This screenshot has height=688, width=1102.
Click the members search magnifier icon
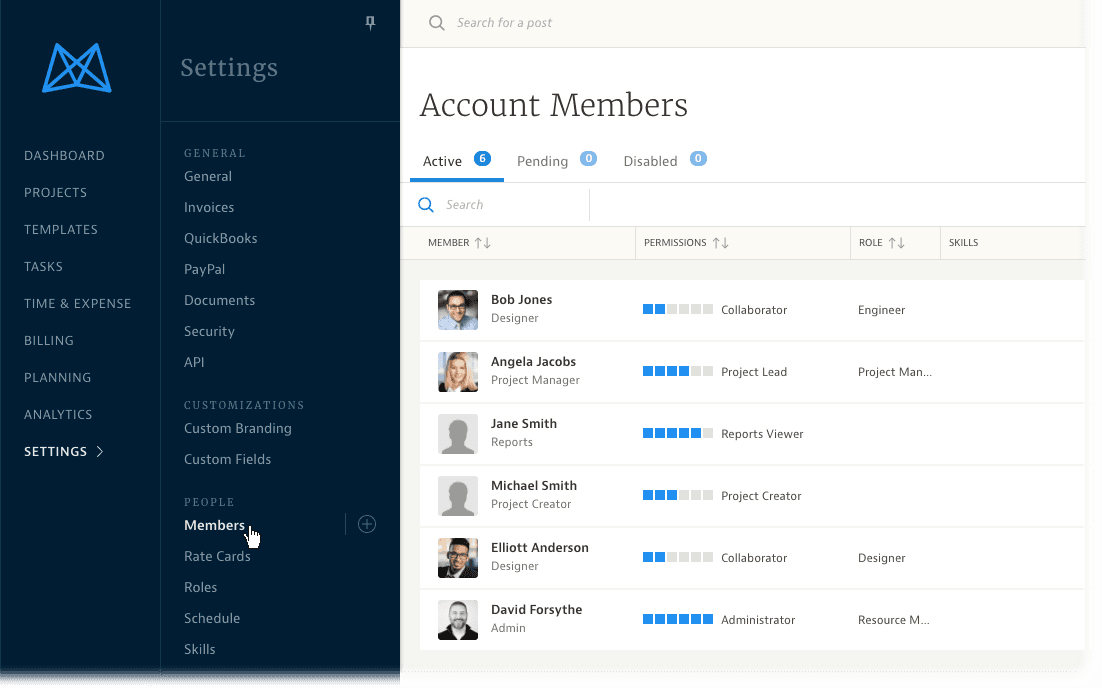pos(426,205)
